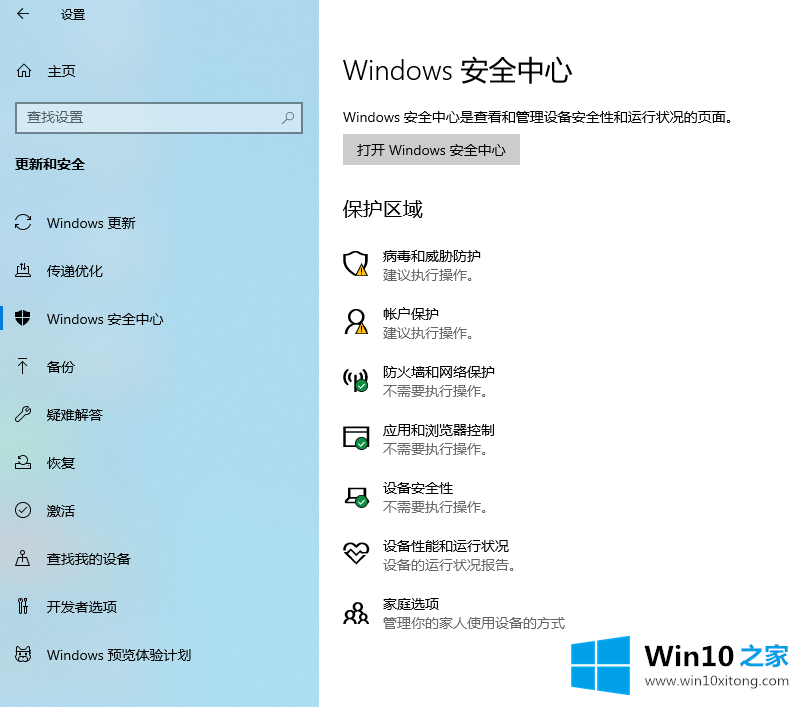Open 开发者选项 page
The width and height of the screenshot is (801, 707).
tap(82, 607)
